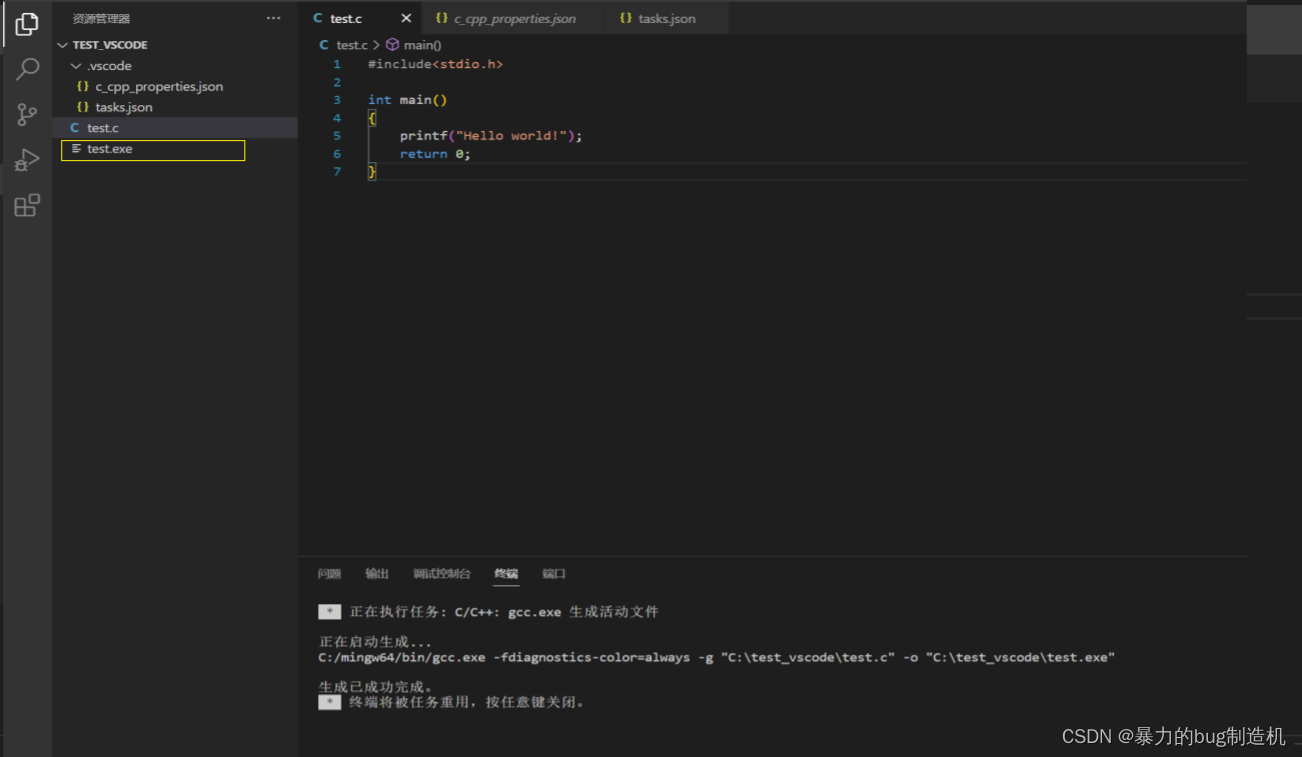Open tasks.json in the file tree

pos(124,107)
